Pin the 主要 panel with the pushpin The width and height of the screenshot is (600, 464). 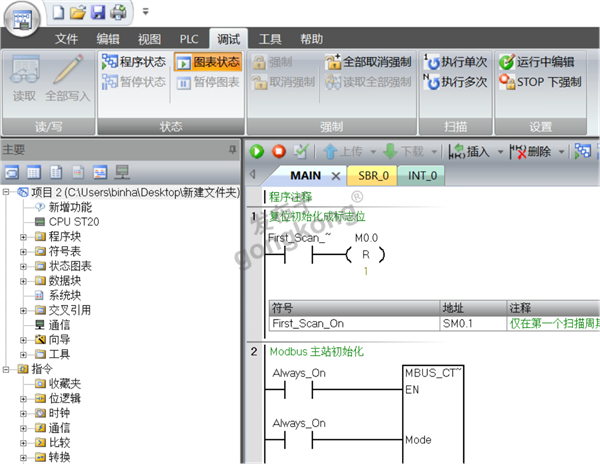232,150
